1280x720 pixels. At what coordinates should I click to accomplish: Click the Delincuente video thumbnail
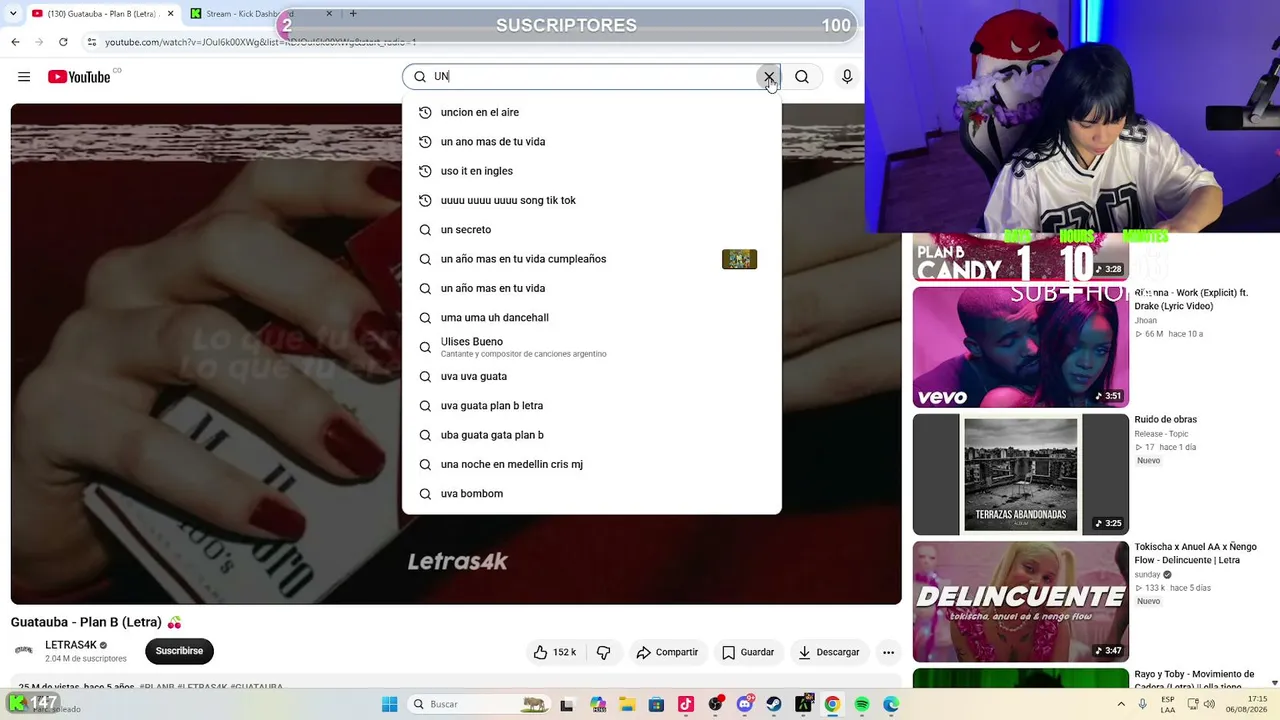click(x=1020, y=601)
